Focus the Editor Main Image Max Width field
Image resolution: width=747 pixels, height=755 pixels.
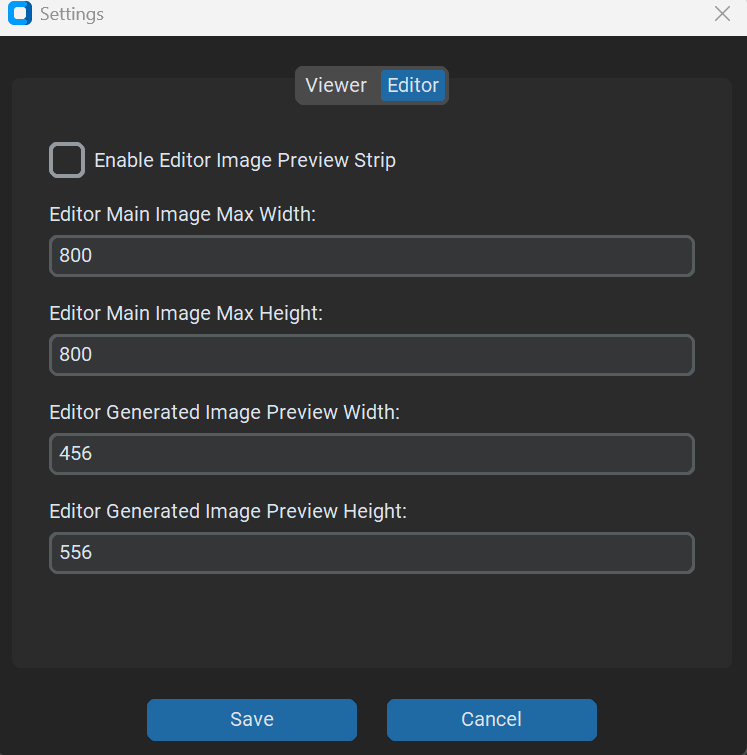(371, 256)
